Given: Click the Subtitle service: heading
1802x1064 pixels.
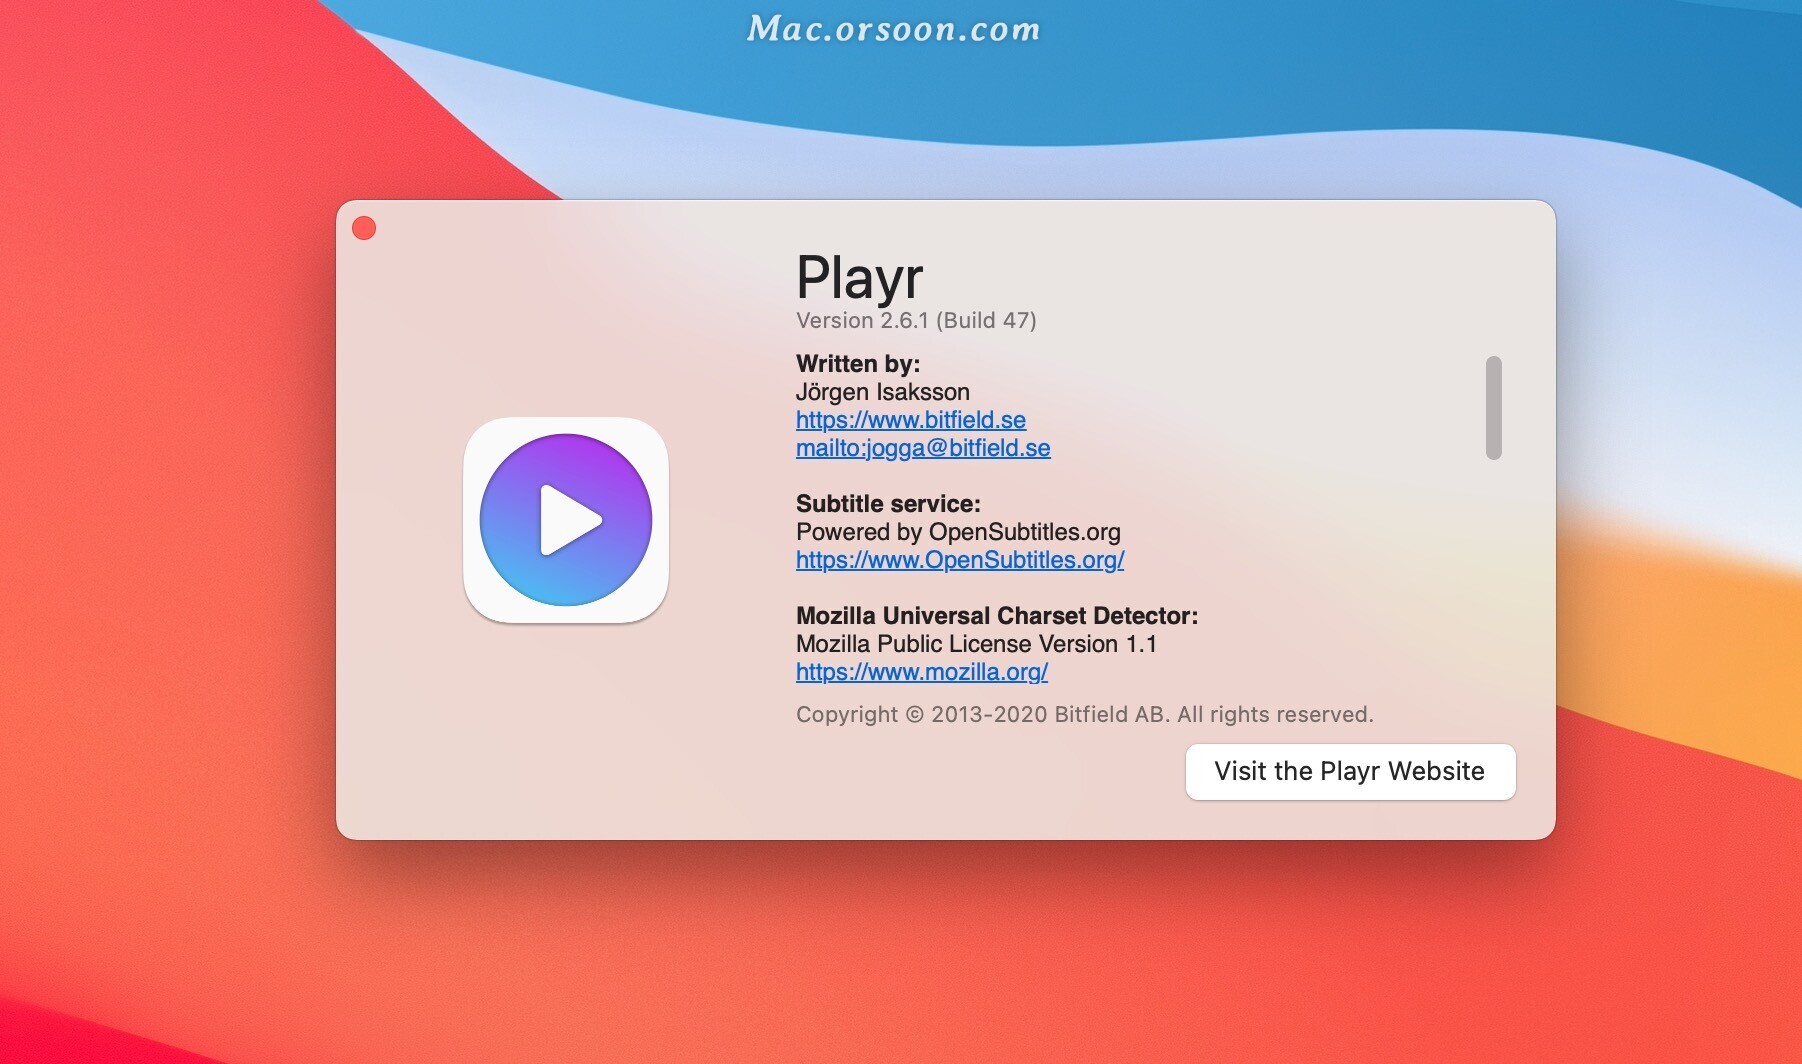Looking at the screenshot, I should pyautogui.click(x=888, y=504).
